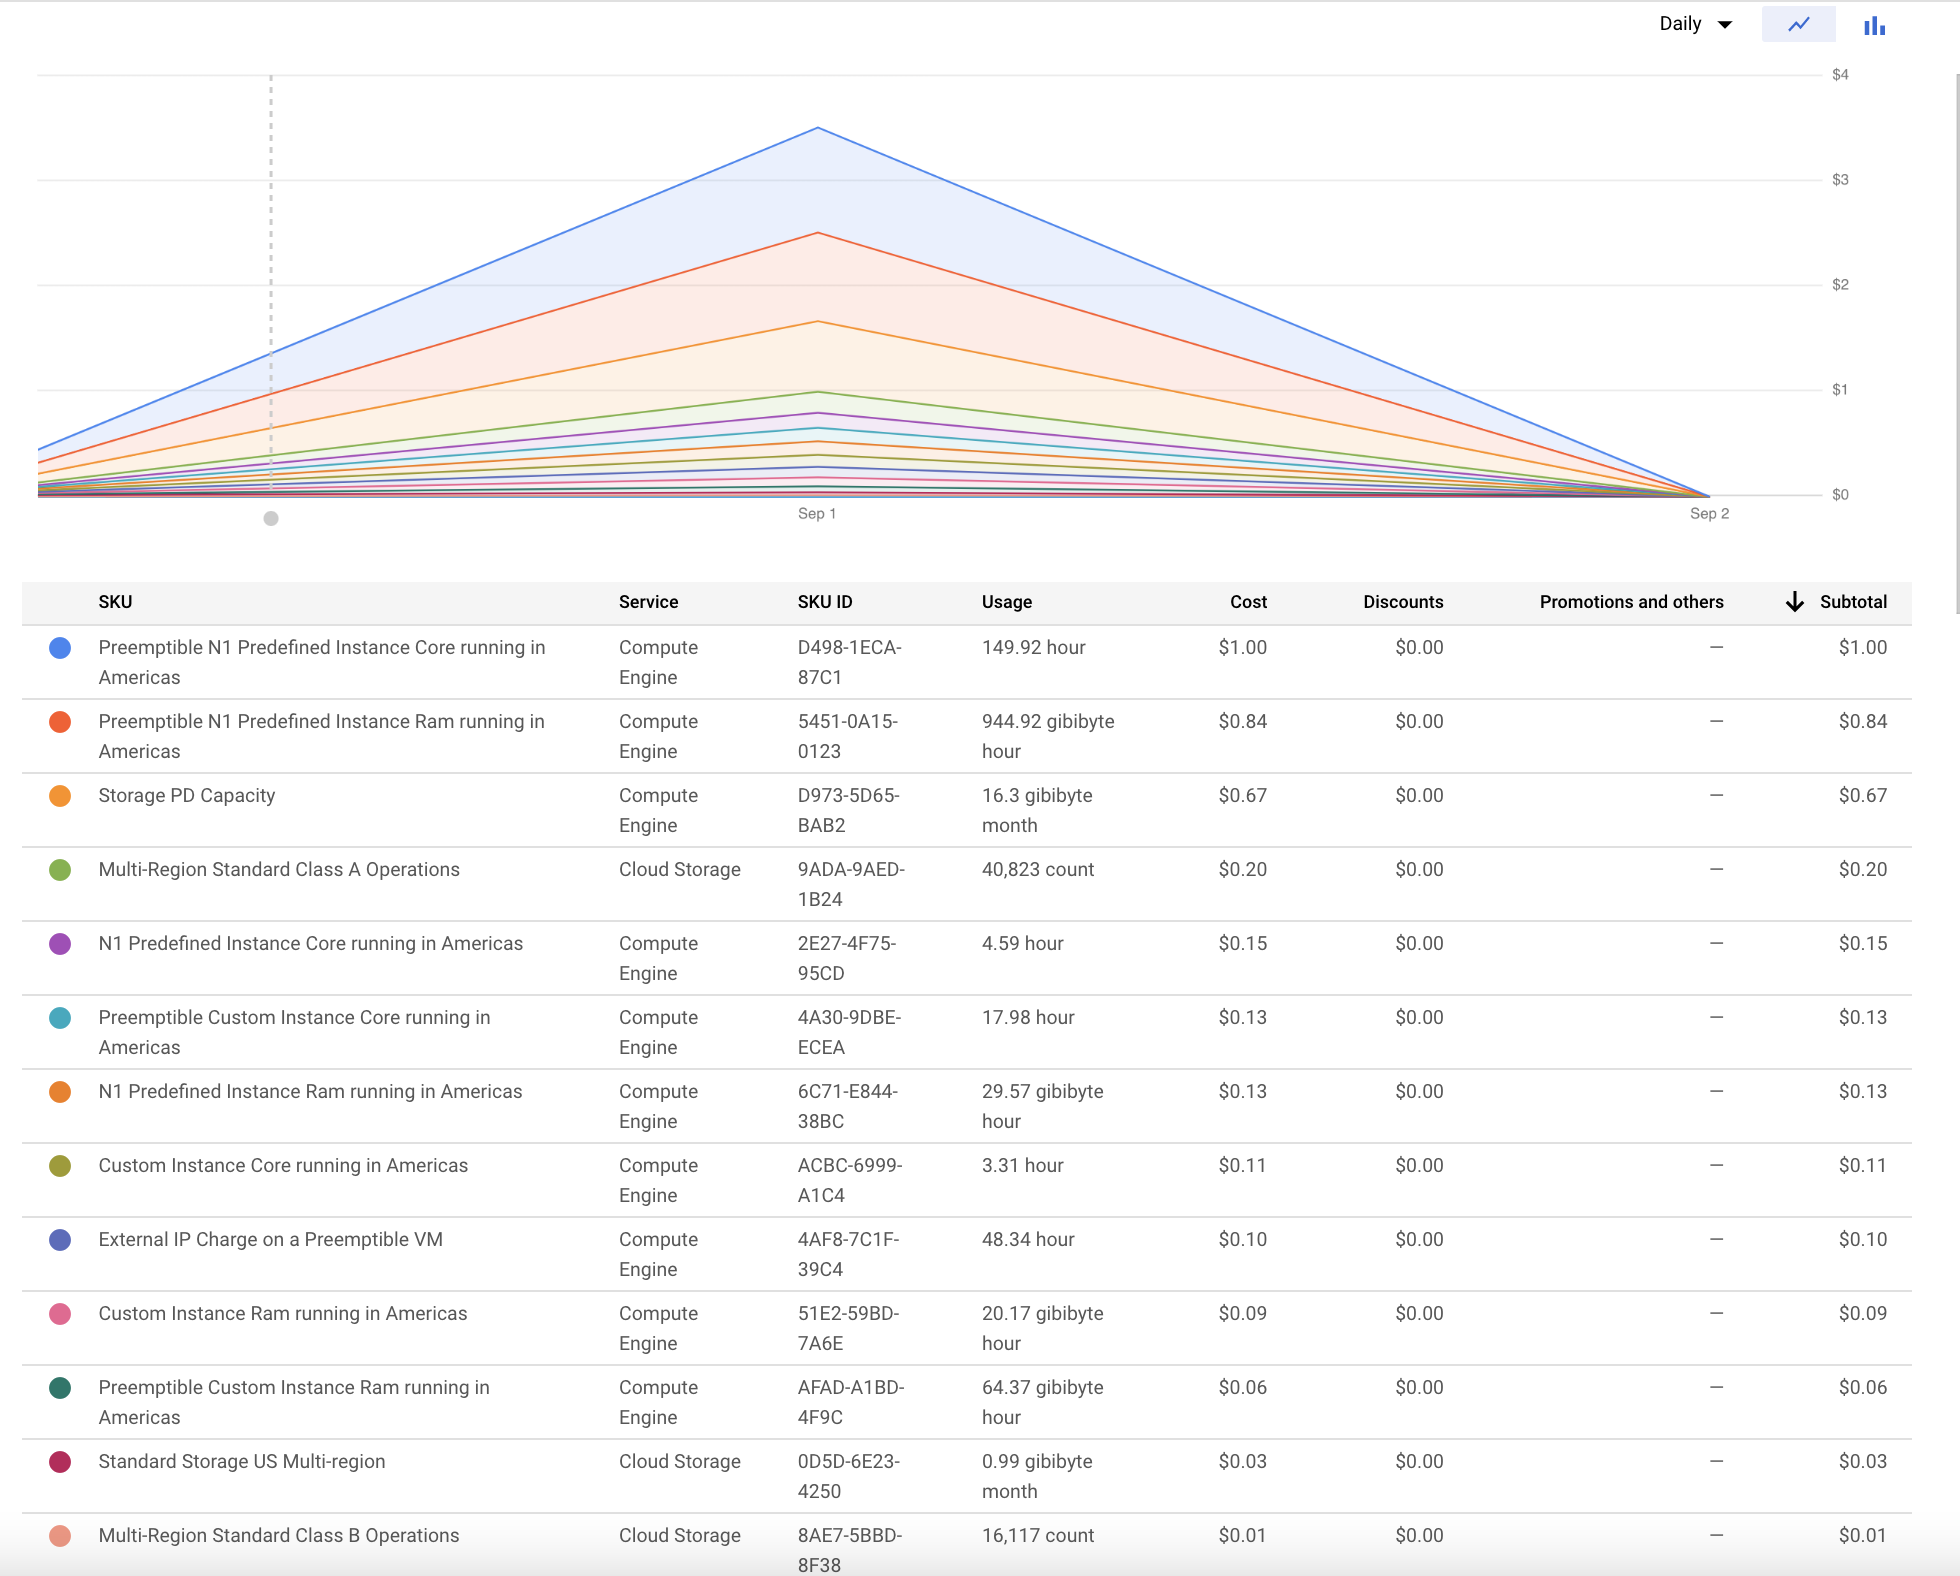
Task: Select 'Custom Instance Ram running in Americas'
Action: [x=283, y=1314]
